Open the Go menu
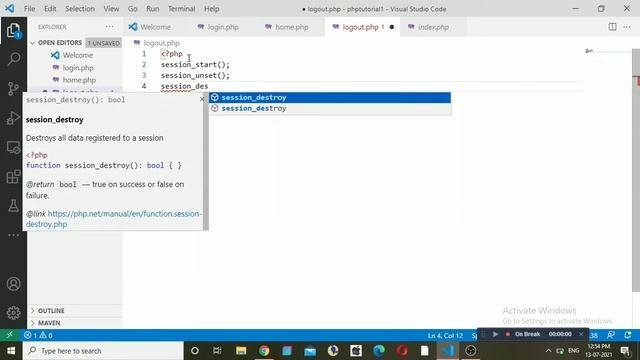The height and width of the screenshot is (360, 640). [133, 9]
